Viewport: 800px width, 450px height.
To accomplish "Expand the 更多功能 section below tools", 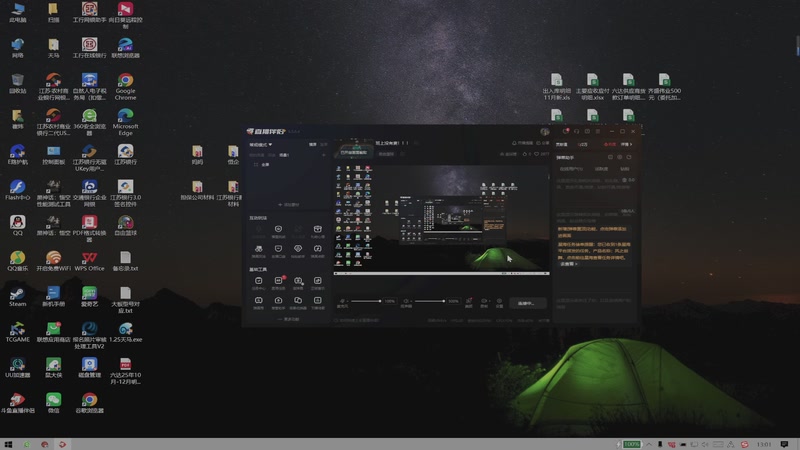I will coord(289,319).
